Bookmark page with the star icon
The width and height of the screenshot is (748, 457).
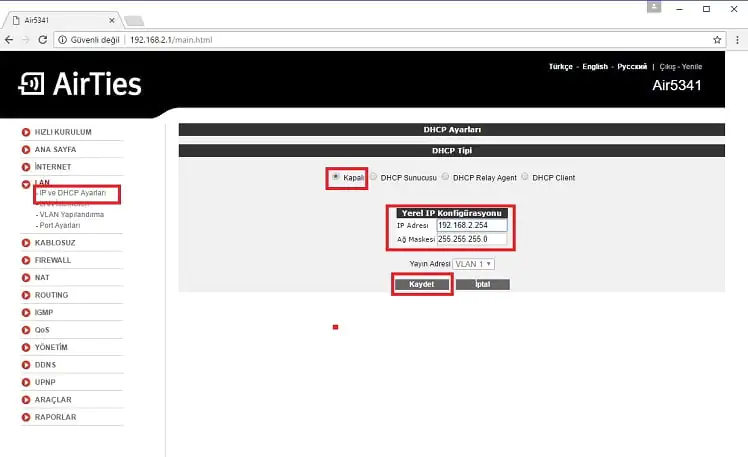(717, 40)
